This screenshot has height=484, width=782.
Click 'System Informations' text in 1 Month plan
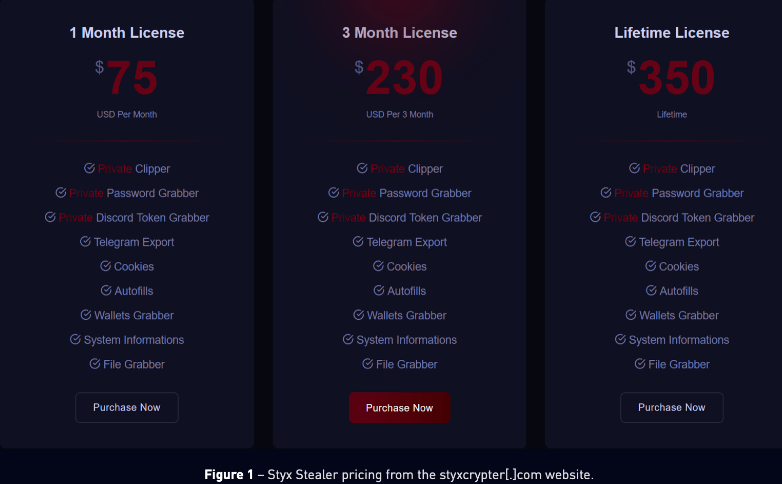coord(134,340)
